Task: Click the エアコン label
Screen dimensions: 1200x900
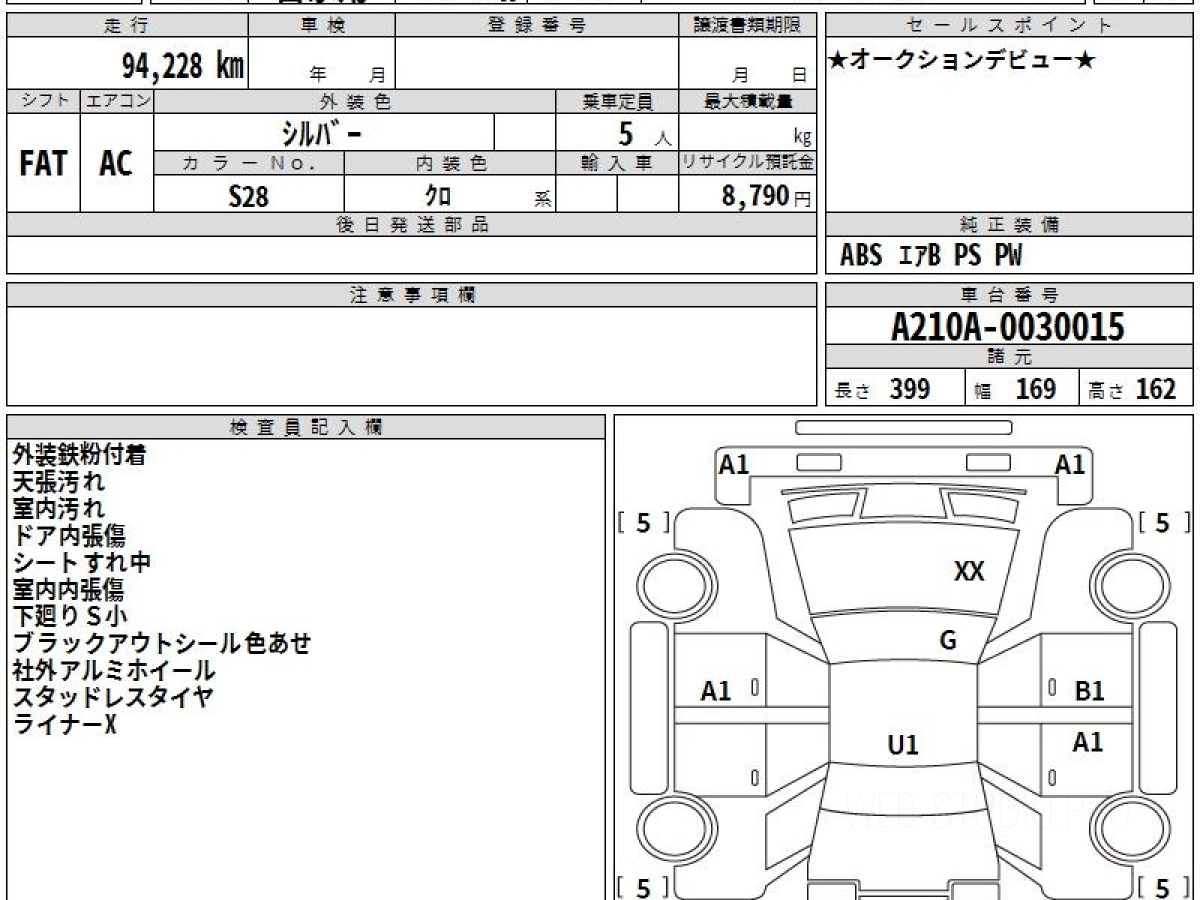Action: pos(117,101)
